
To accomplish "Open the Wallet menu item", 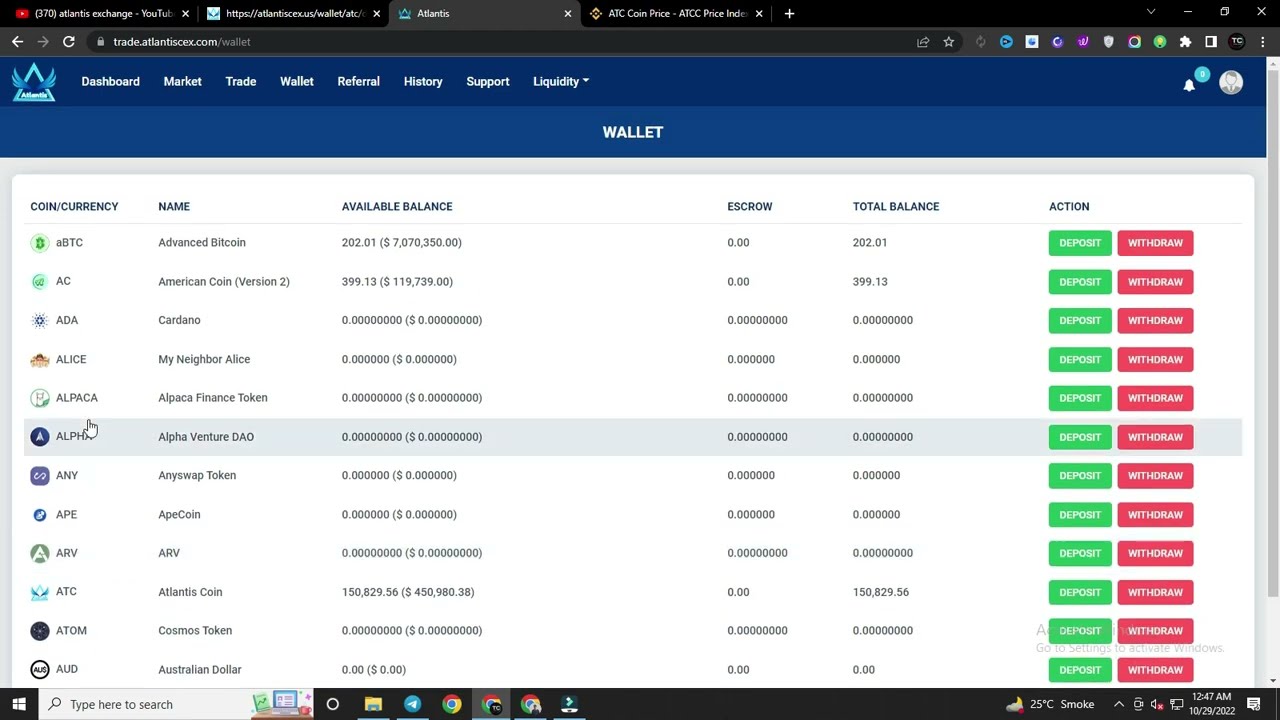I will pyautogui.click(x=297, y=82).
